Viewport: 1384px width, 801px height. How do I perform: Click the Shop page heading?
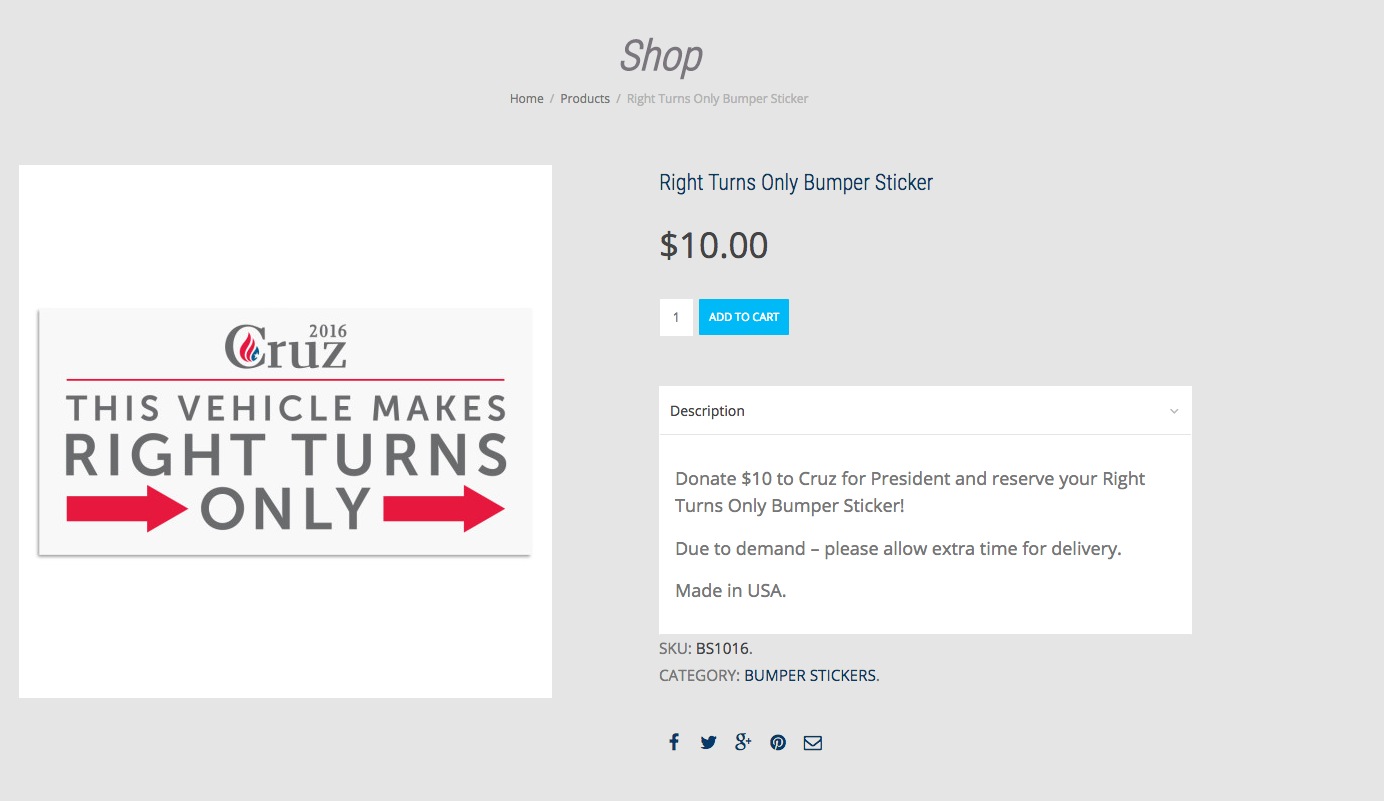(x=661, y=55)
